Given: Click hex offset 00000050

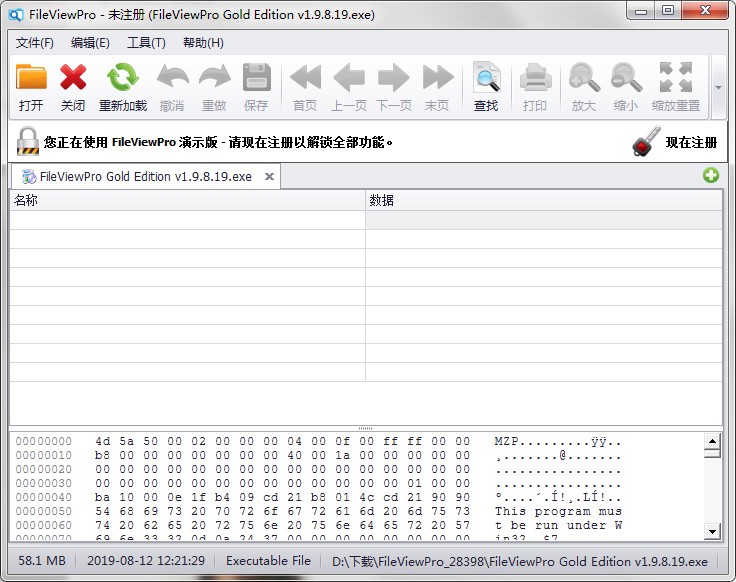Looking at the screenshot, I should pos(44,511).
